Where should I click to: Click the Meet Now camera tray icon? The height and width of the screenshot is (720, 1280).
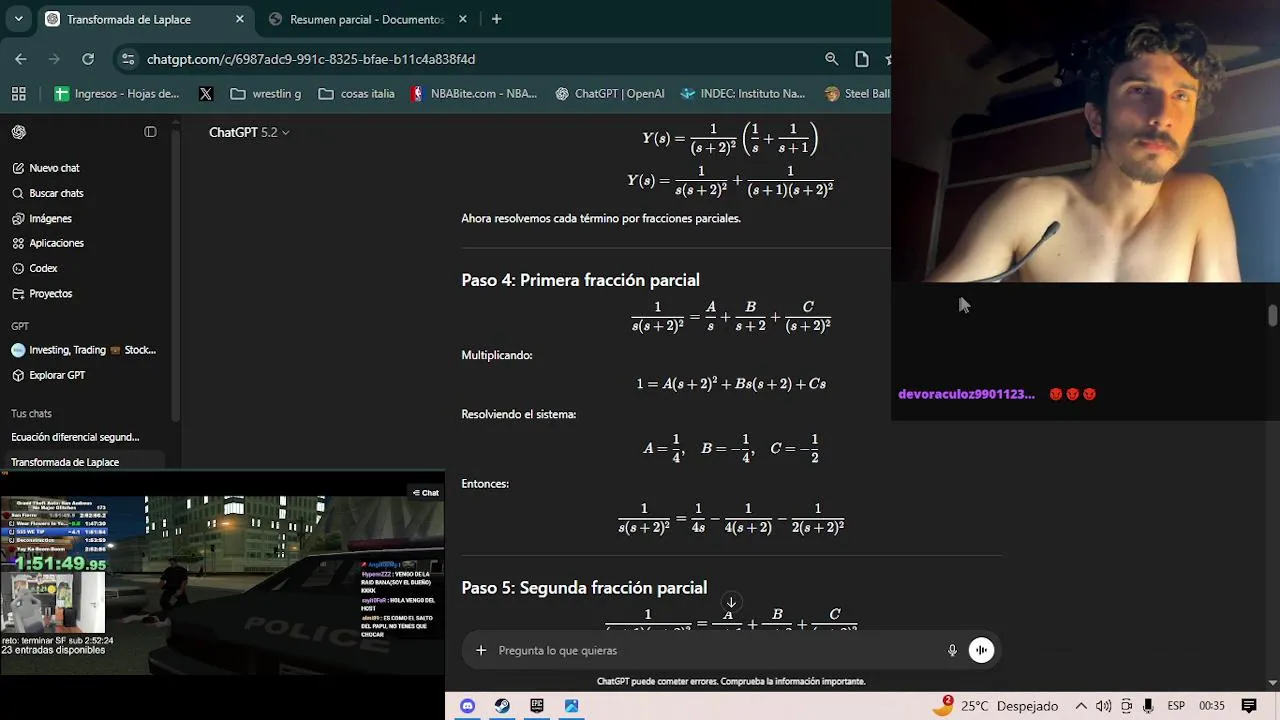pos(1126,706)
